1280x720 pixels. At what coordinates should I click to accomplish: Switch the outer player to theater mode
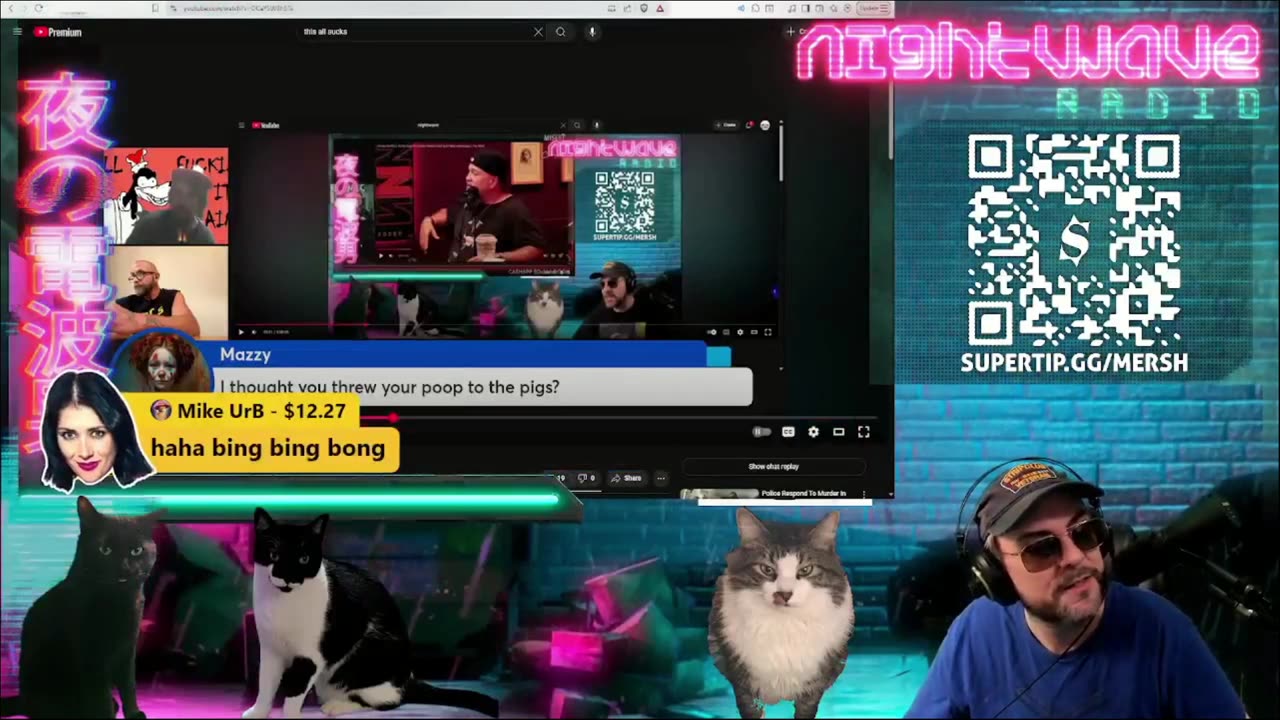[839, 432]
